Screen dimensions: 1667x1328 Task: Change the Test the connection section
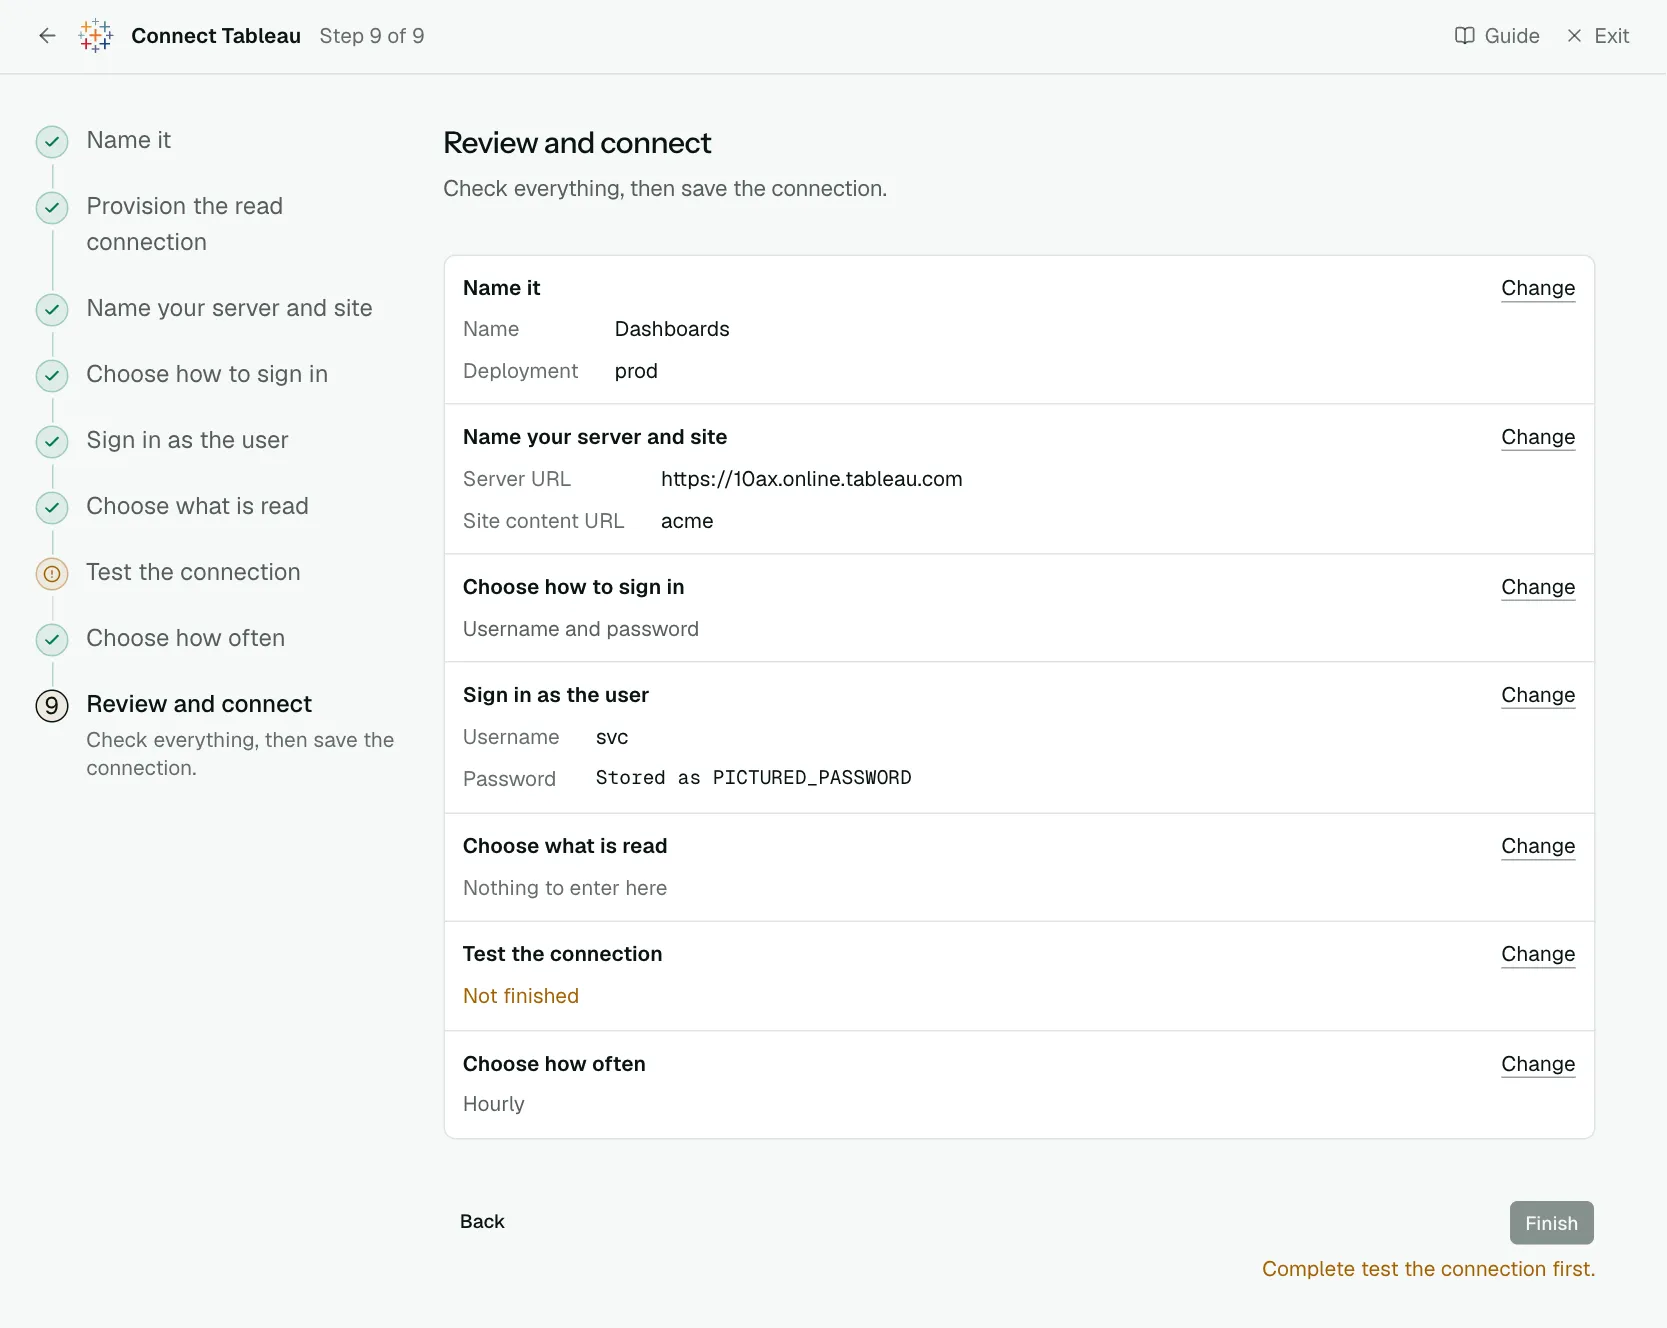1538,954
